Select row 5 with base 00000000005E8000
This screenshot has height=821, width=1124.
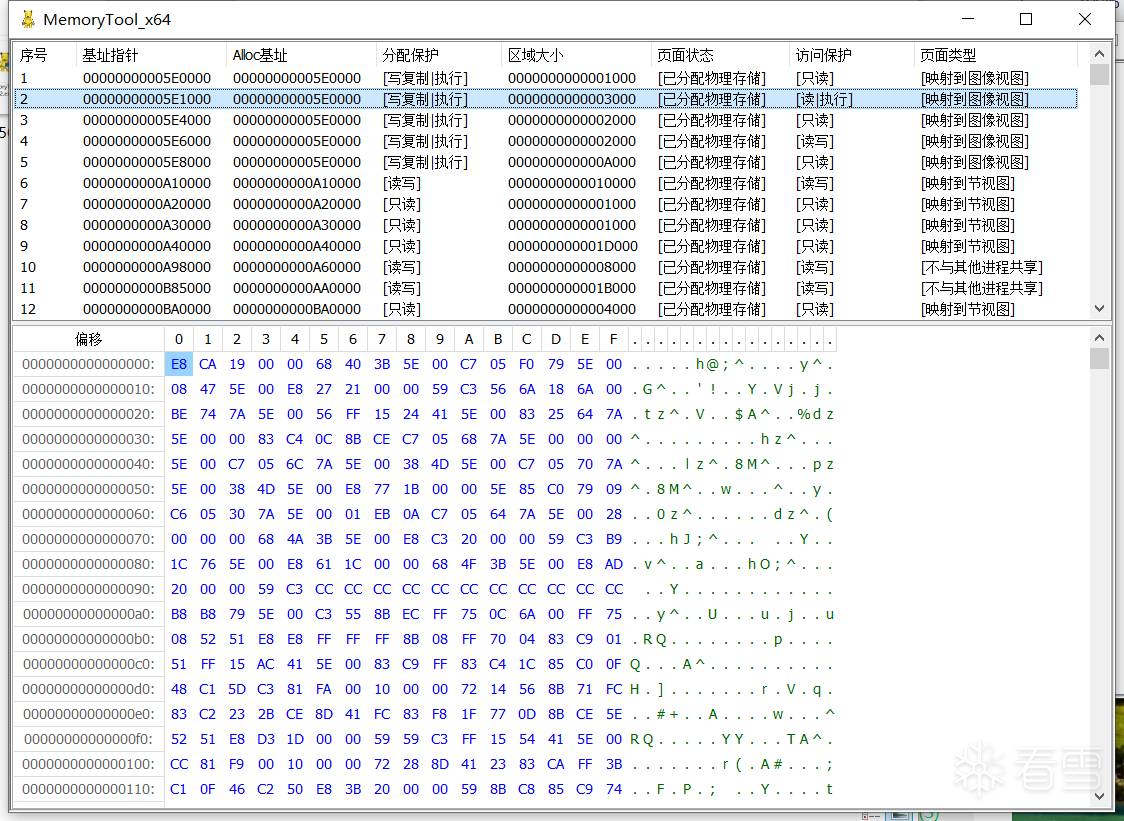(x=546, y=162)
